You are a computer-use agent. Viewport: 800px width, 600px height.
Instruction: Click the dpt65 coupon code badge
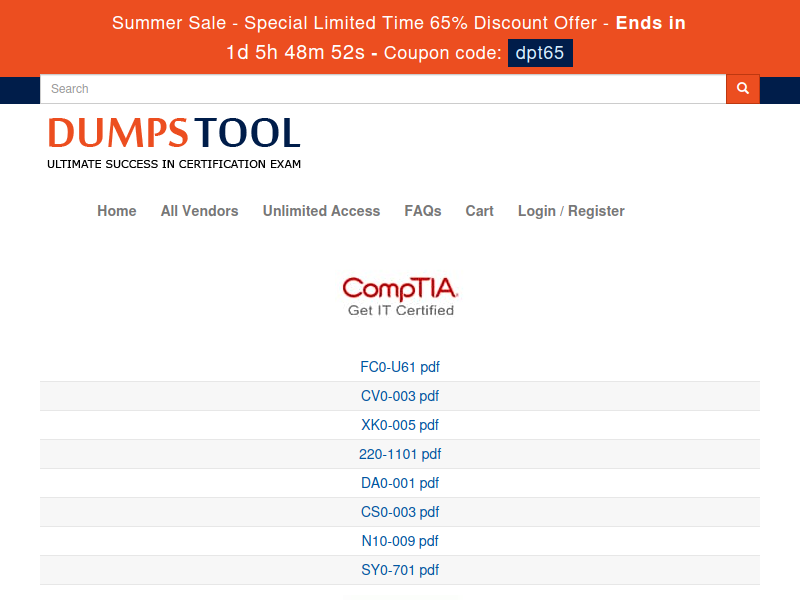(540, 53)
